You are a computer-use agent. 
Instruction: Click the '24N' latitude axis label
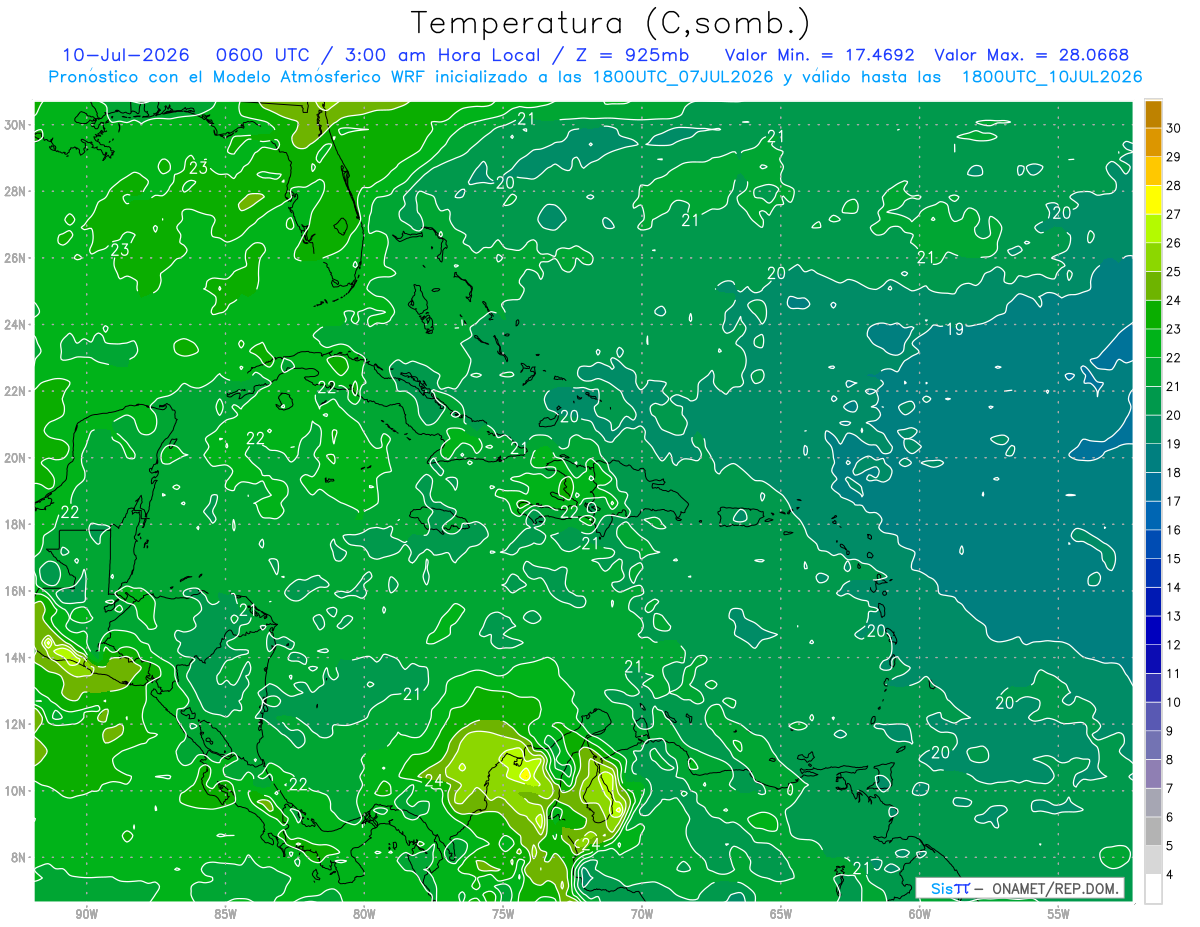pos(16,325)
